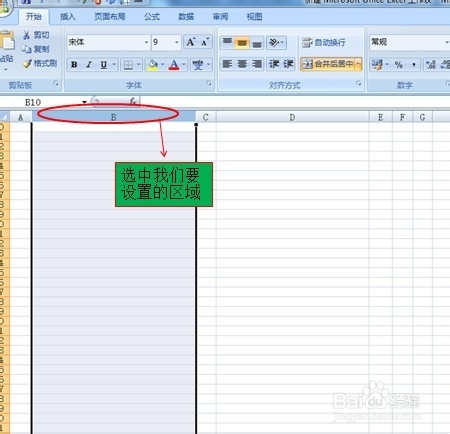
Task: Decrease font size with small A
Action: 205,42
